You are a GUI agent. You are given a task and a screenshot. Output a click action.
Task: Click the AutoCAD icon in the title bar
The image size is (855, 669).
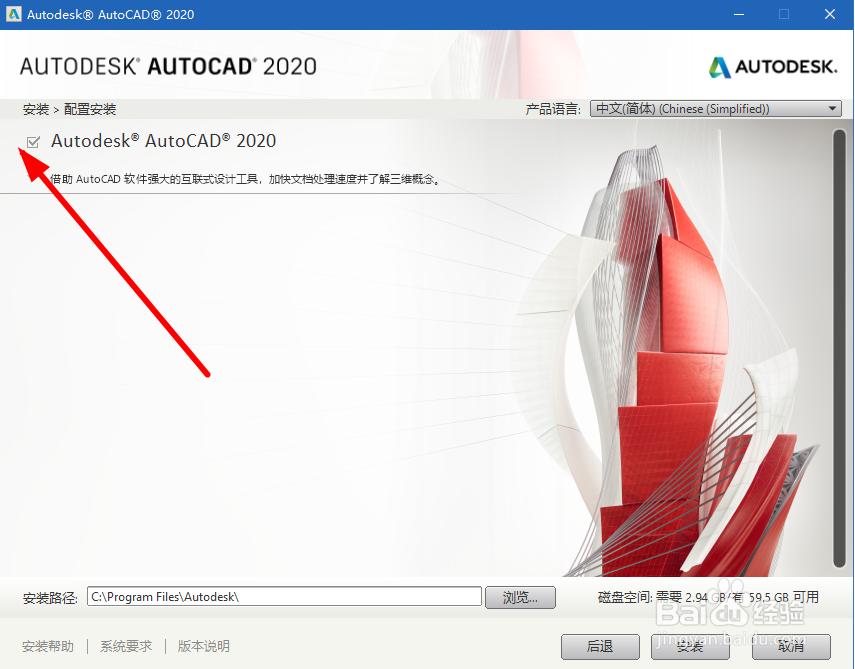coord(14,14)
